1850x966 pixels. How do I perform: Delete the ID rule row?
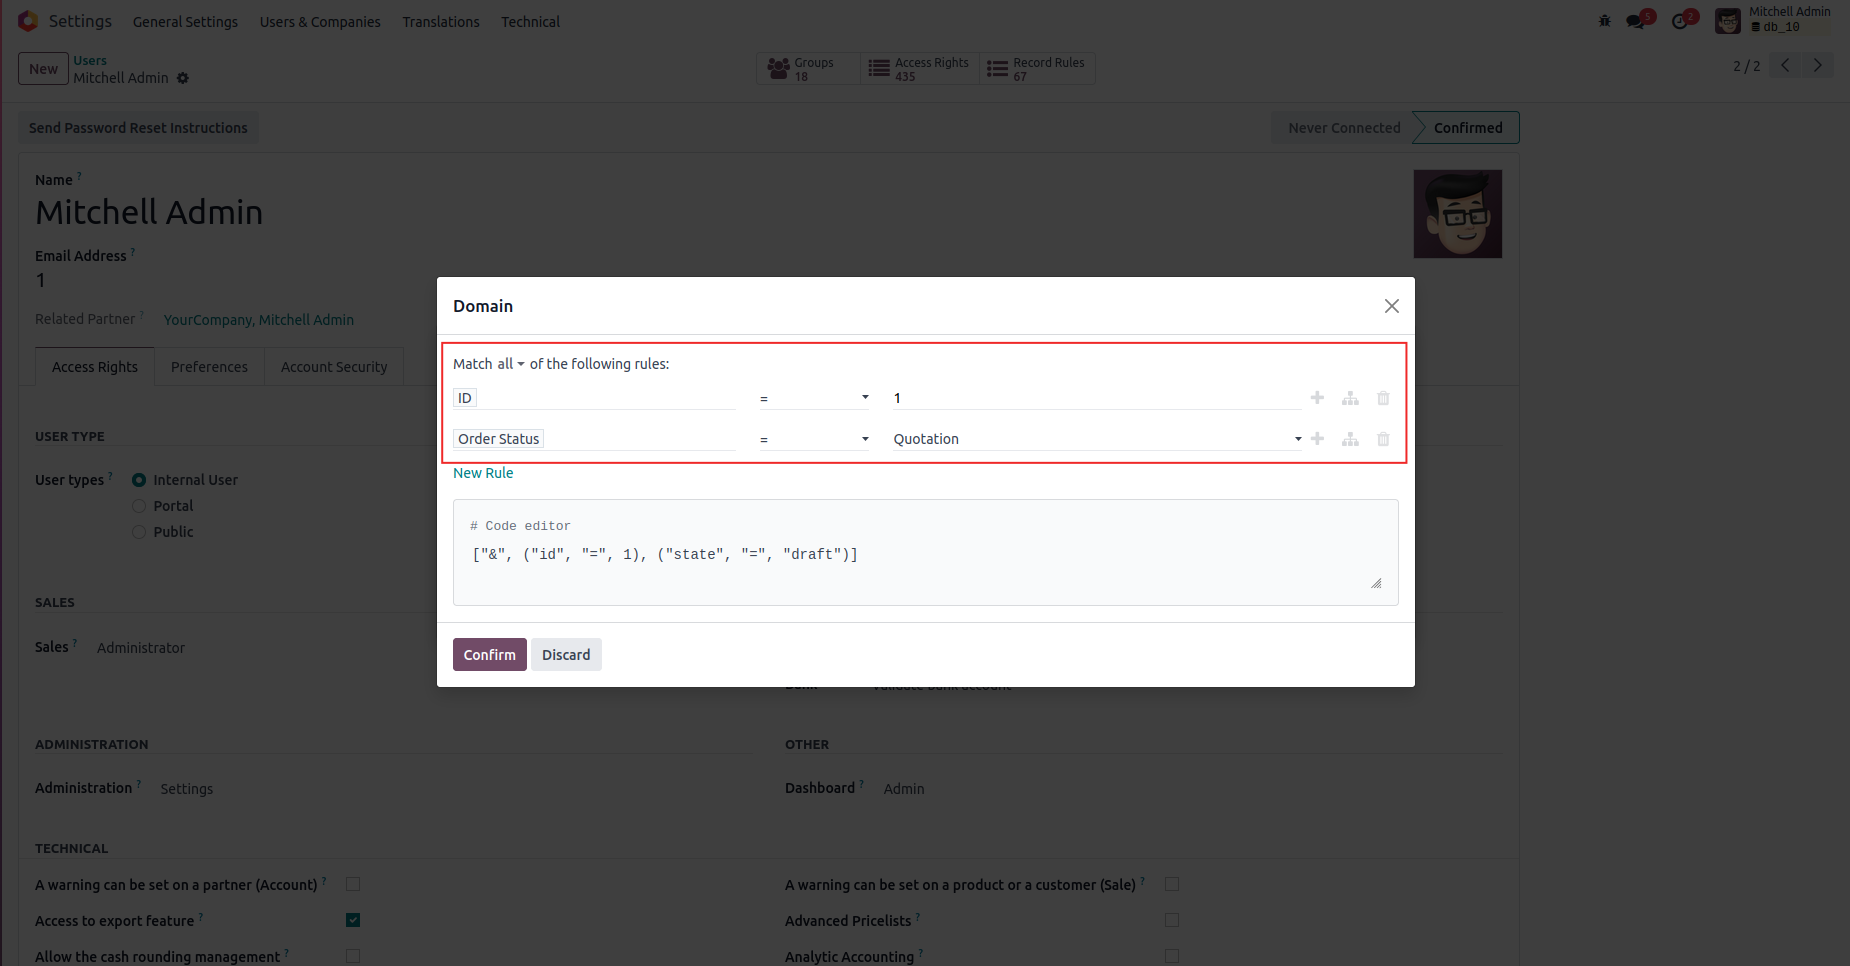[1383, 398]
